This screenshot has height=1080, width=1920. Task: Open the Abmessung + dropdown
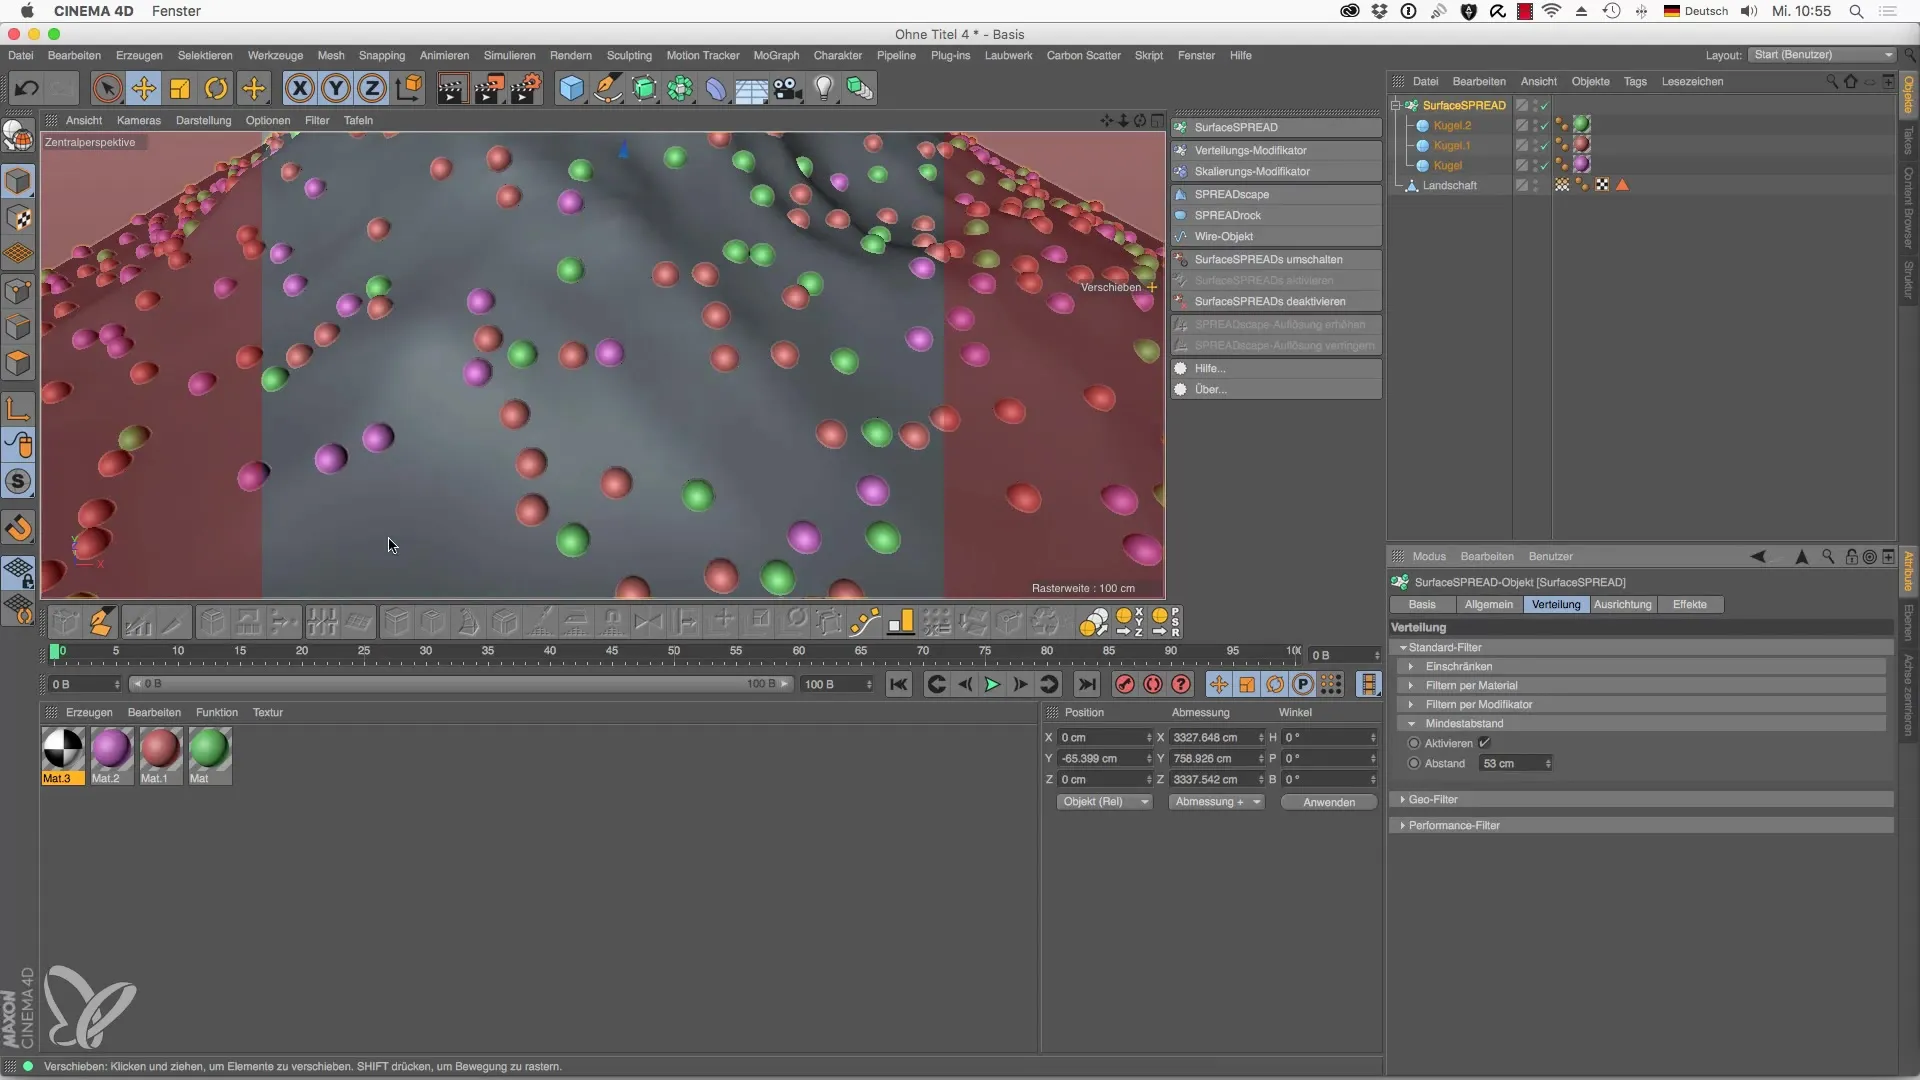click(1217, 802)
